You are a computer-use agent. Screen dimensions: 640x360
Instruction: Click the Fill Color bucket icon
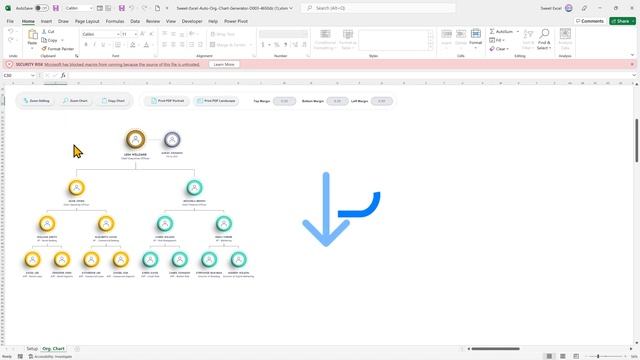pyautogui.click(x=133, y=44)
